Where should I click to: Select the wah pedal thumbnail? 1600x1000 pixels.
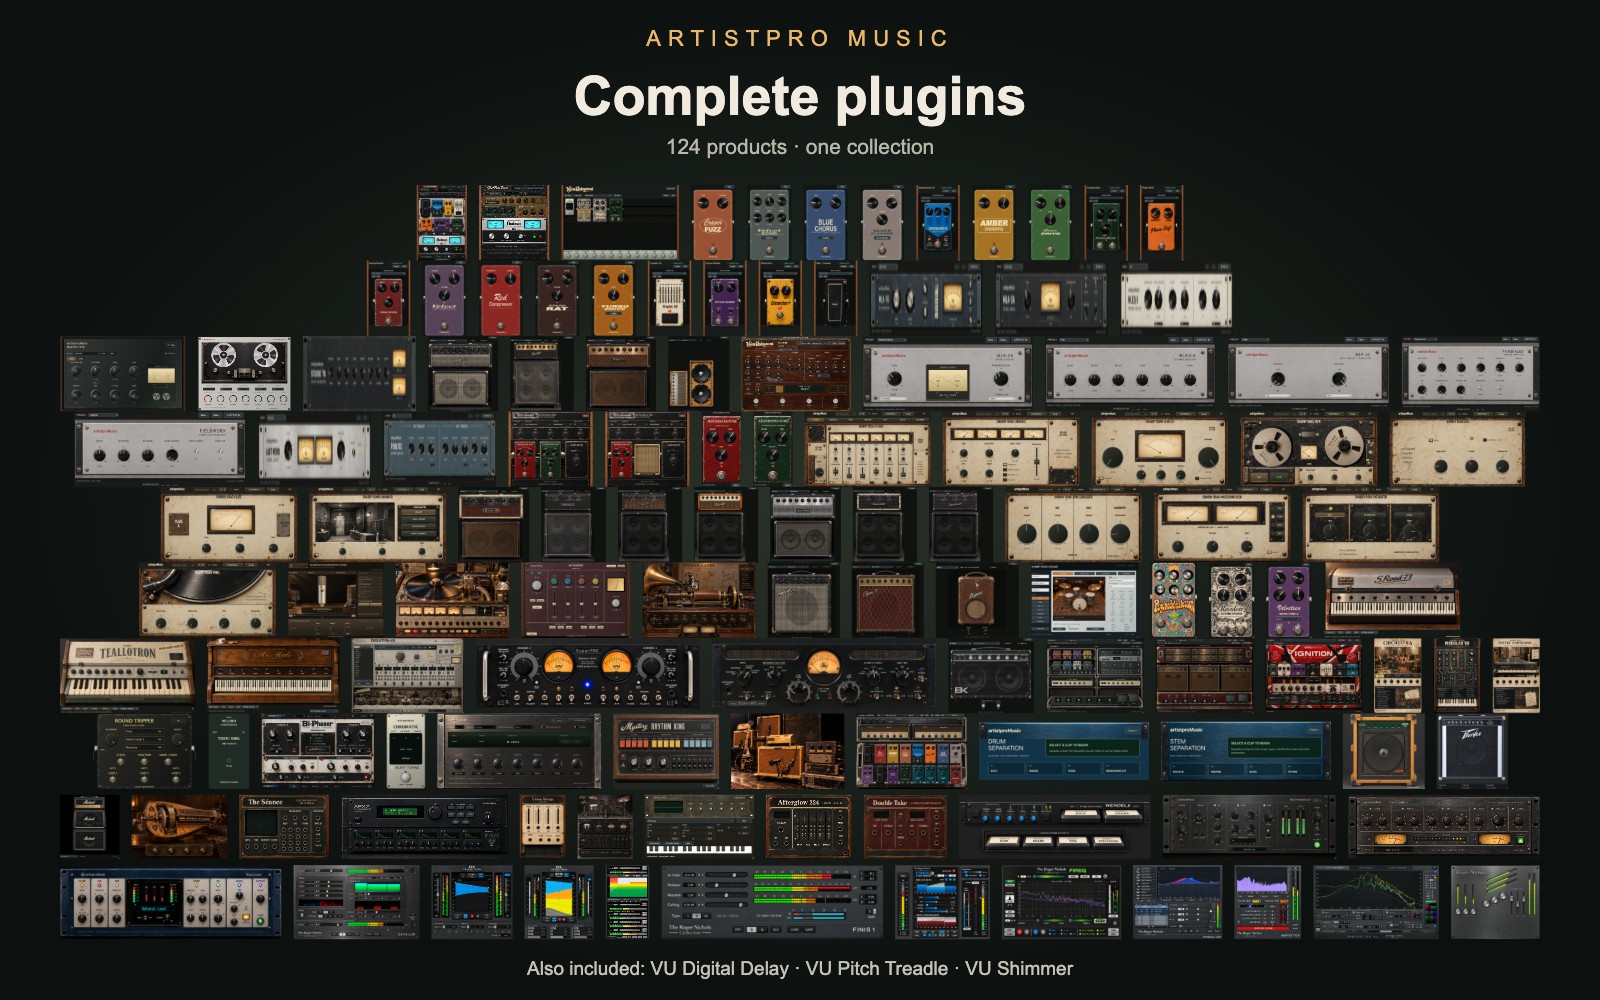pos(835,298)
